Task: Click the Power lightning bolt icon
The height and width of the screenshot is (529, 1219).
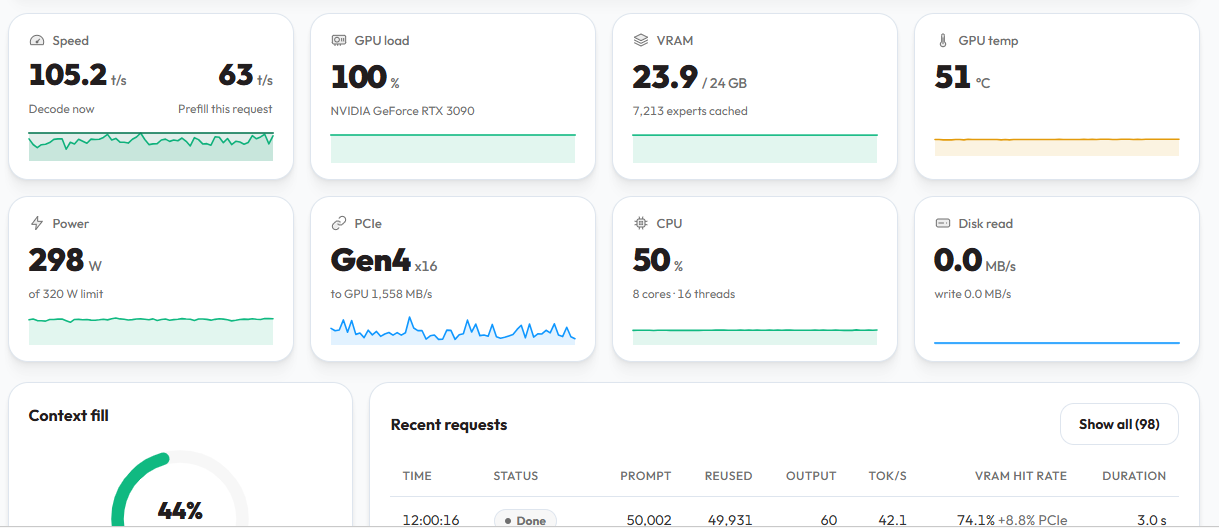Action: click(x=37, y=224)
